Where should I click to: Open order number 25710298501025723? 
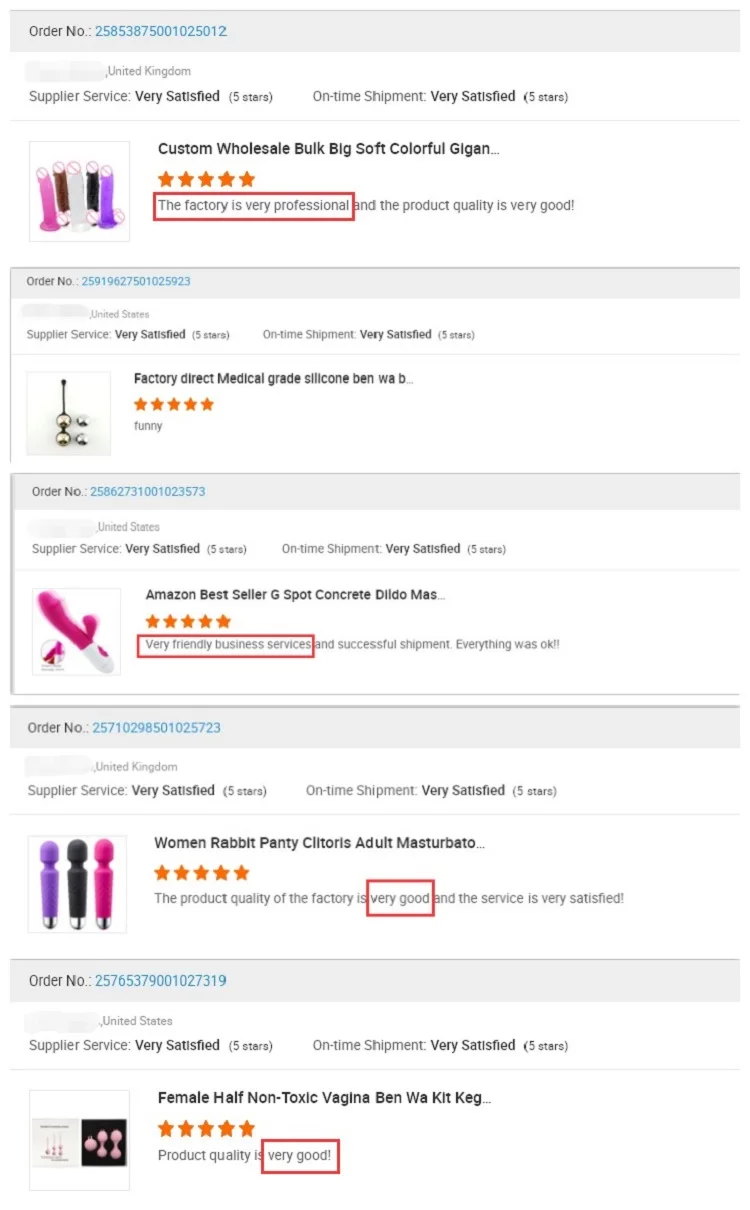click(x=156, y=728)
